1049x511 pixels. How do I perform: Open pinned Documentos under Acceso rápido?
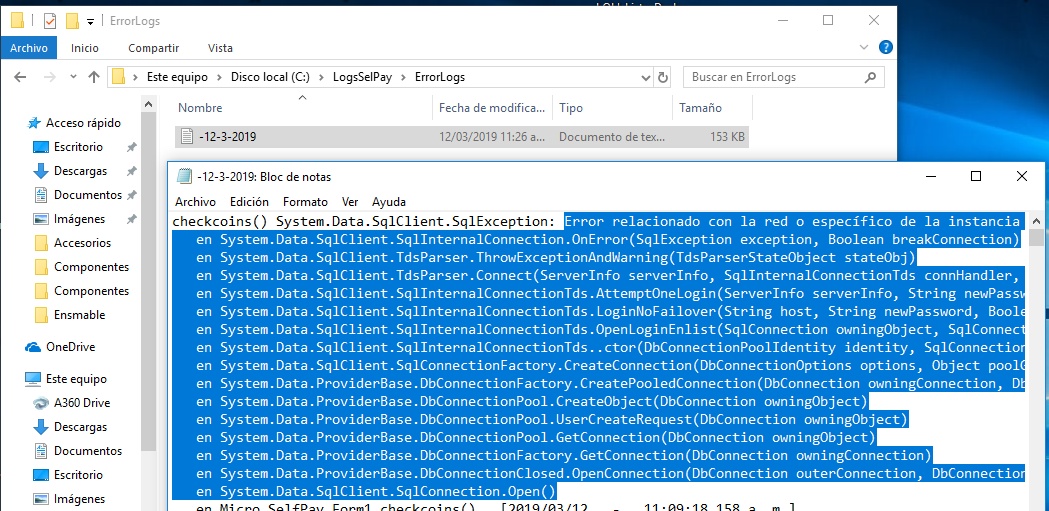pos(87,195)
